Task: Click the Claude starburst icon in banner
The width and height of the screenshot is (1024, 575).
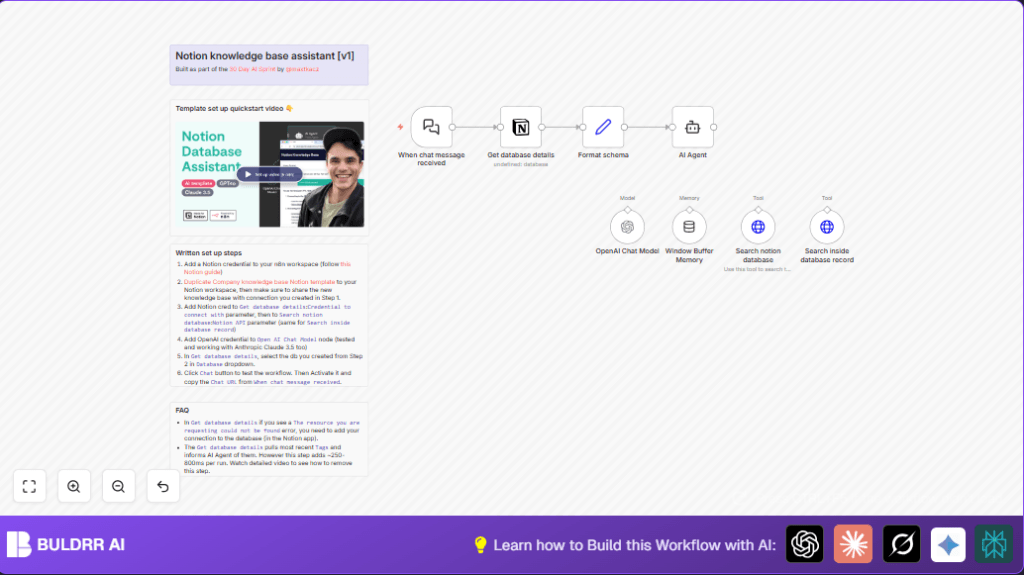Action: [x=853, y=544]
